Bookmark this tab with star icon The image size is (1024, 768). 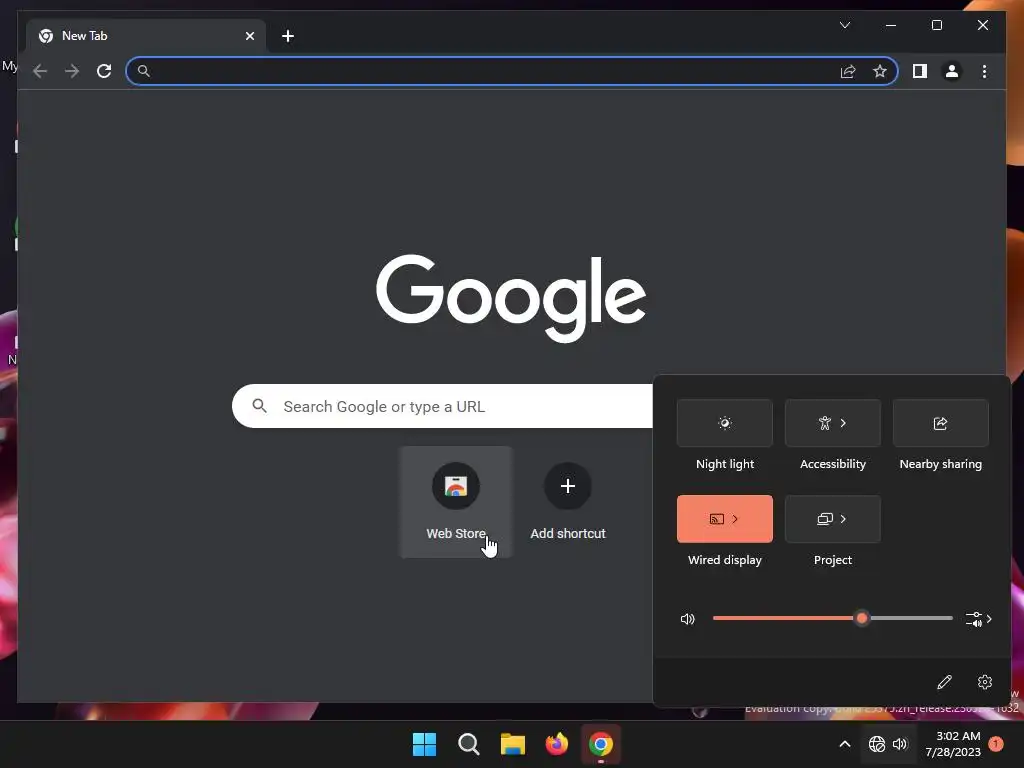coord(880,71)
